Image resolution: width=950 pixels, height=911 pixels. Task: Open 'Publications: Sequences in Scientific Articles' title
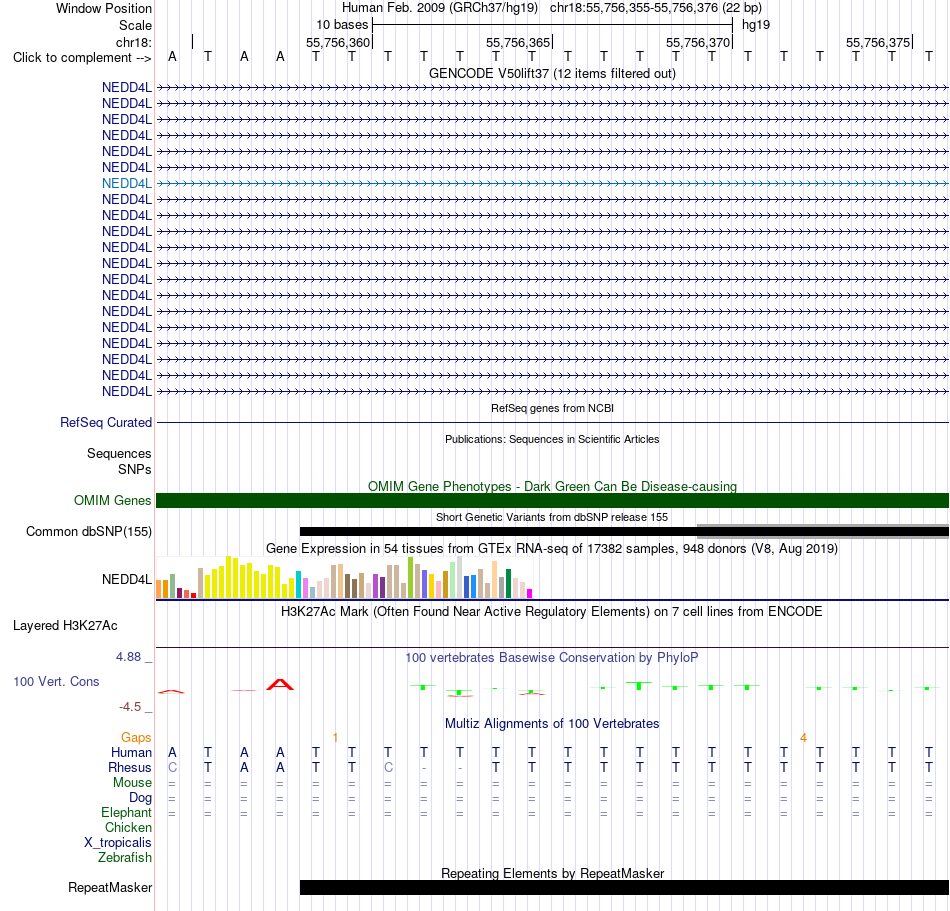click(552, 439)
